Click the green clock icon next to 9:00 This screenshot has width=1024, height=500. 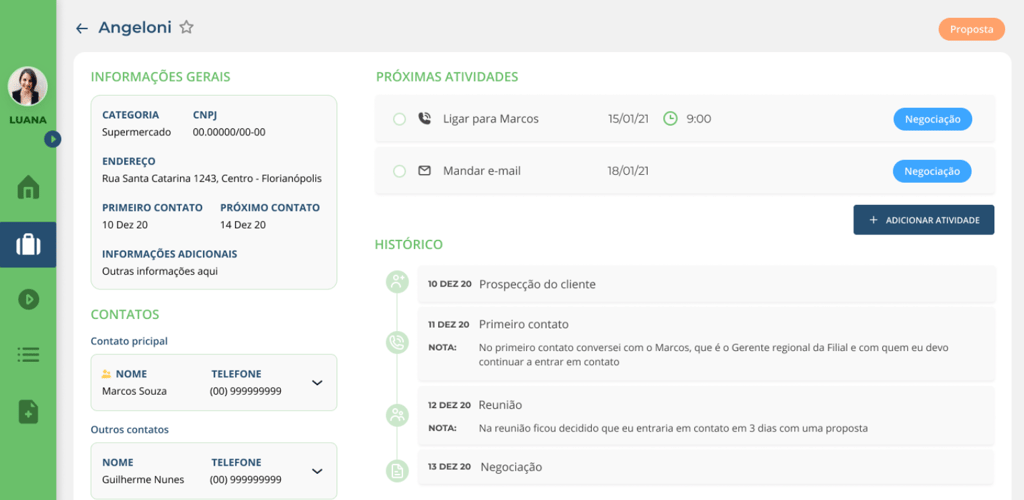point(670,119)
